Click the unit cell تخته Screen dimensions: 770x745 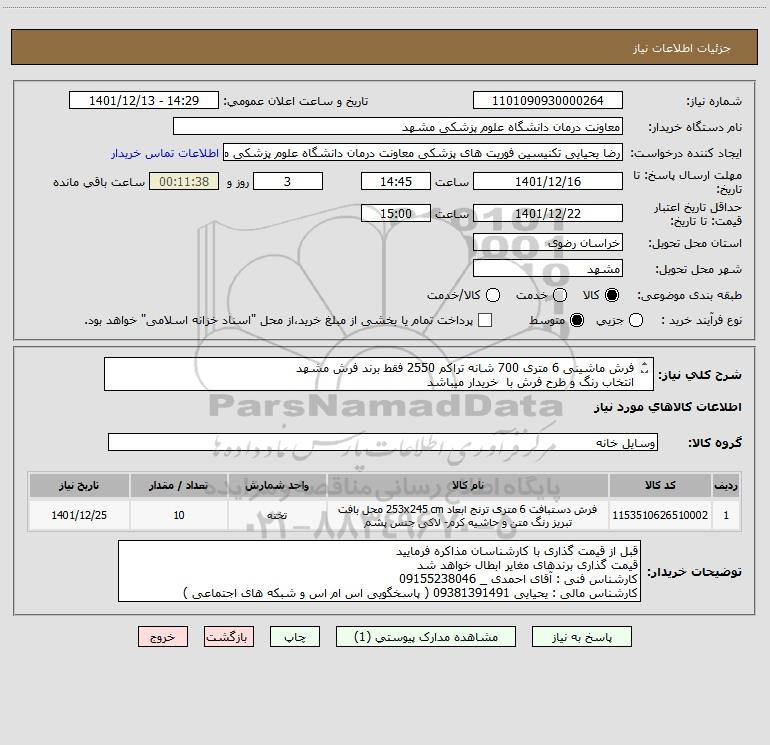tap(277, 515)
